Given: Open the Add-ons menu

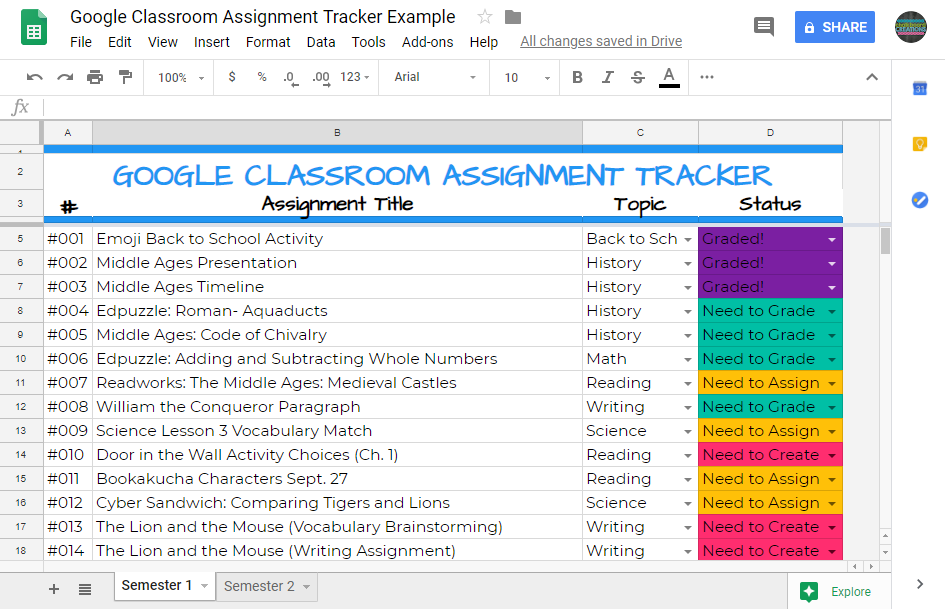Looking at the screenshot, I should (x=427, y=42).
